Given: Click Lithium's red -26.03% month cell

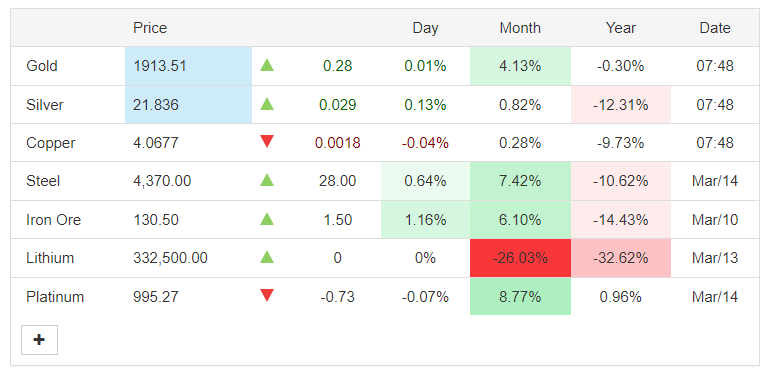Looking at the screenshot, I should [520, 258].
